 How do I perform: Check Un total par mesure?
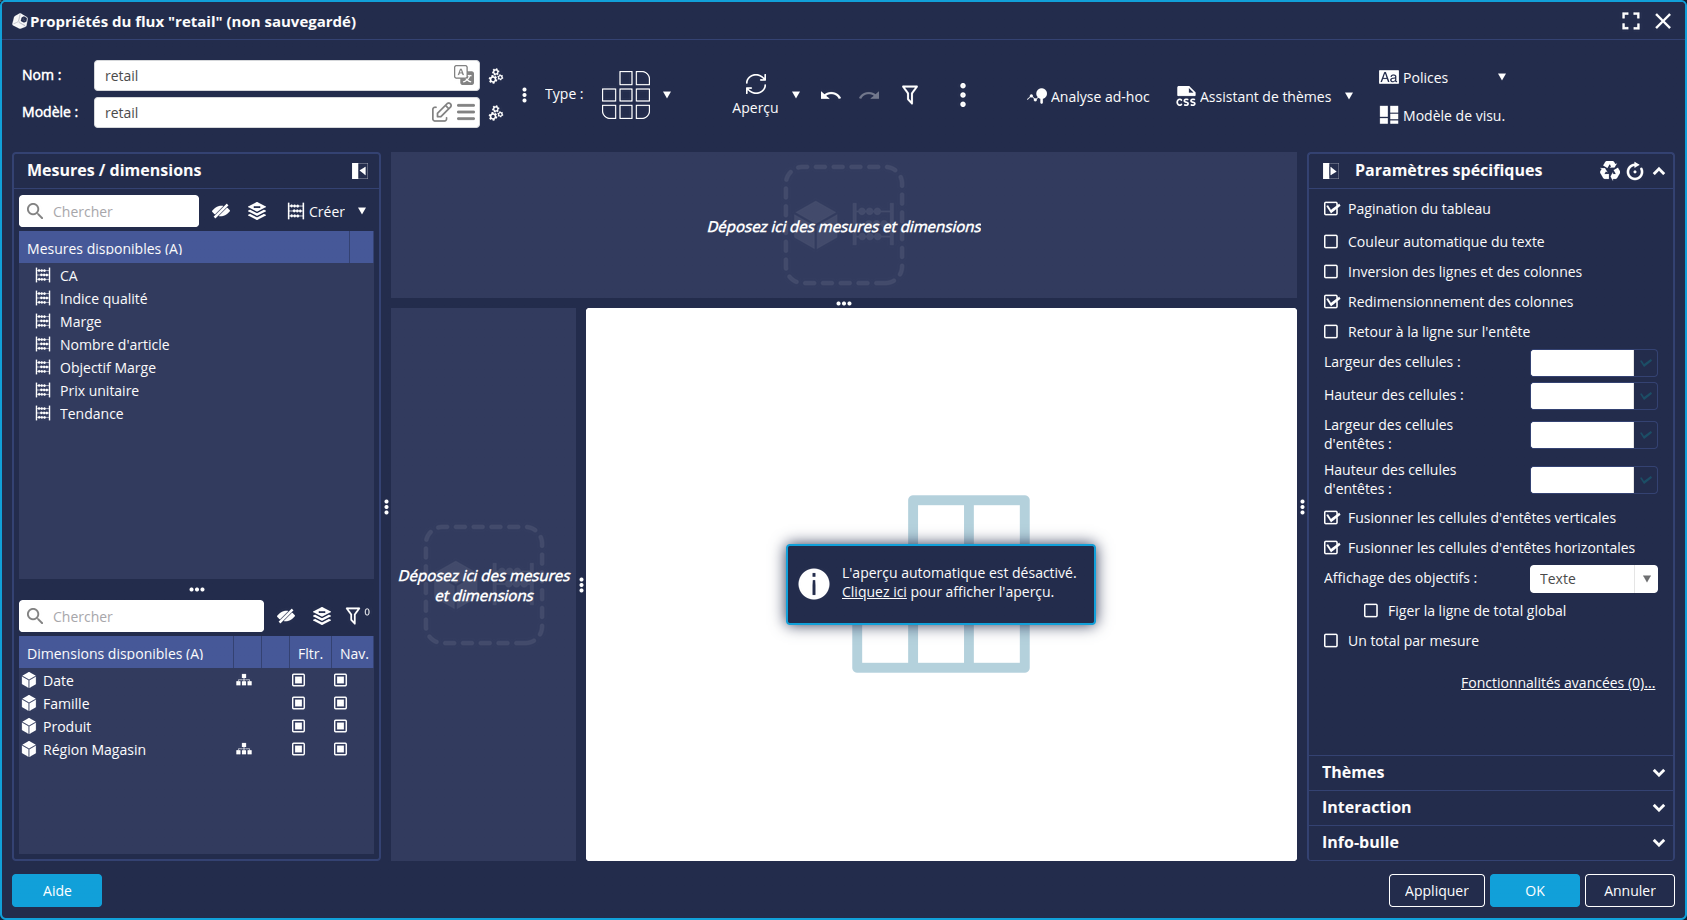tap(1331, 641)
